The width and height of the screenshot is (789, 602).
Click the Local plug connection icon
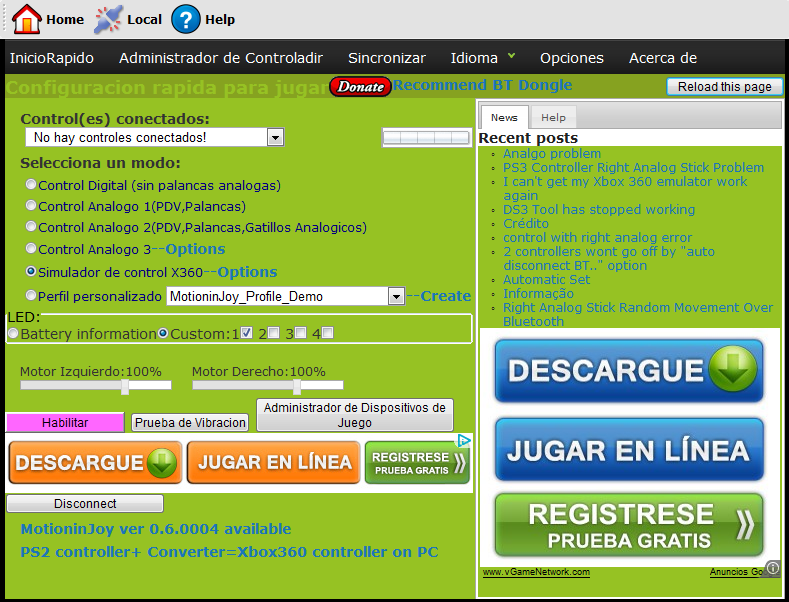click(x=108, y=19)
